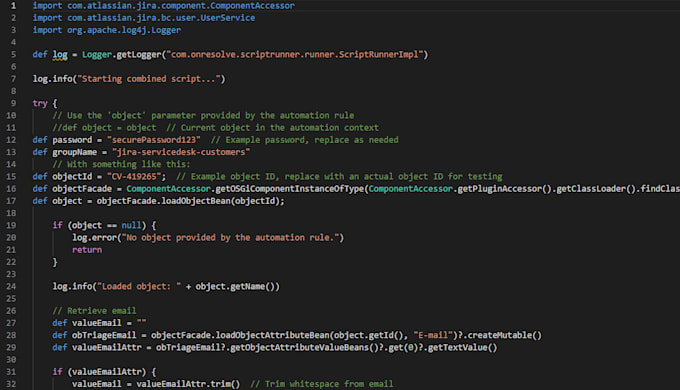Click line number 24 in the gutter
Screen dimensions: 680x390
pos(11,286)
